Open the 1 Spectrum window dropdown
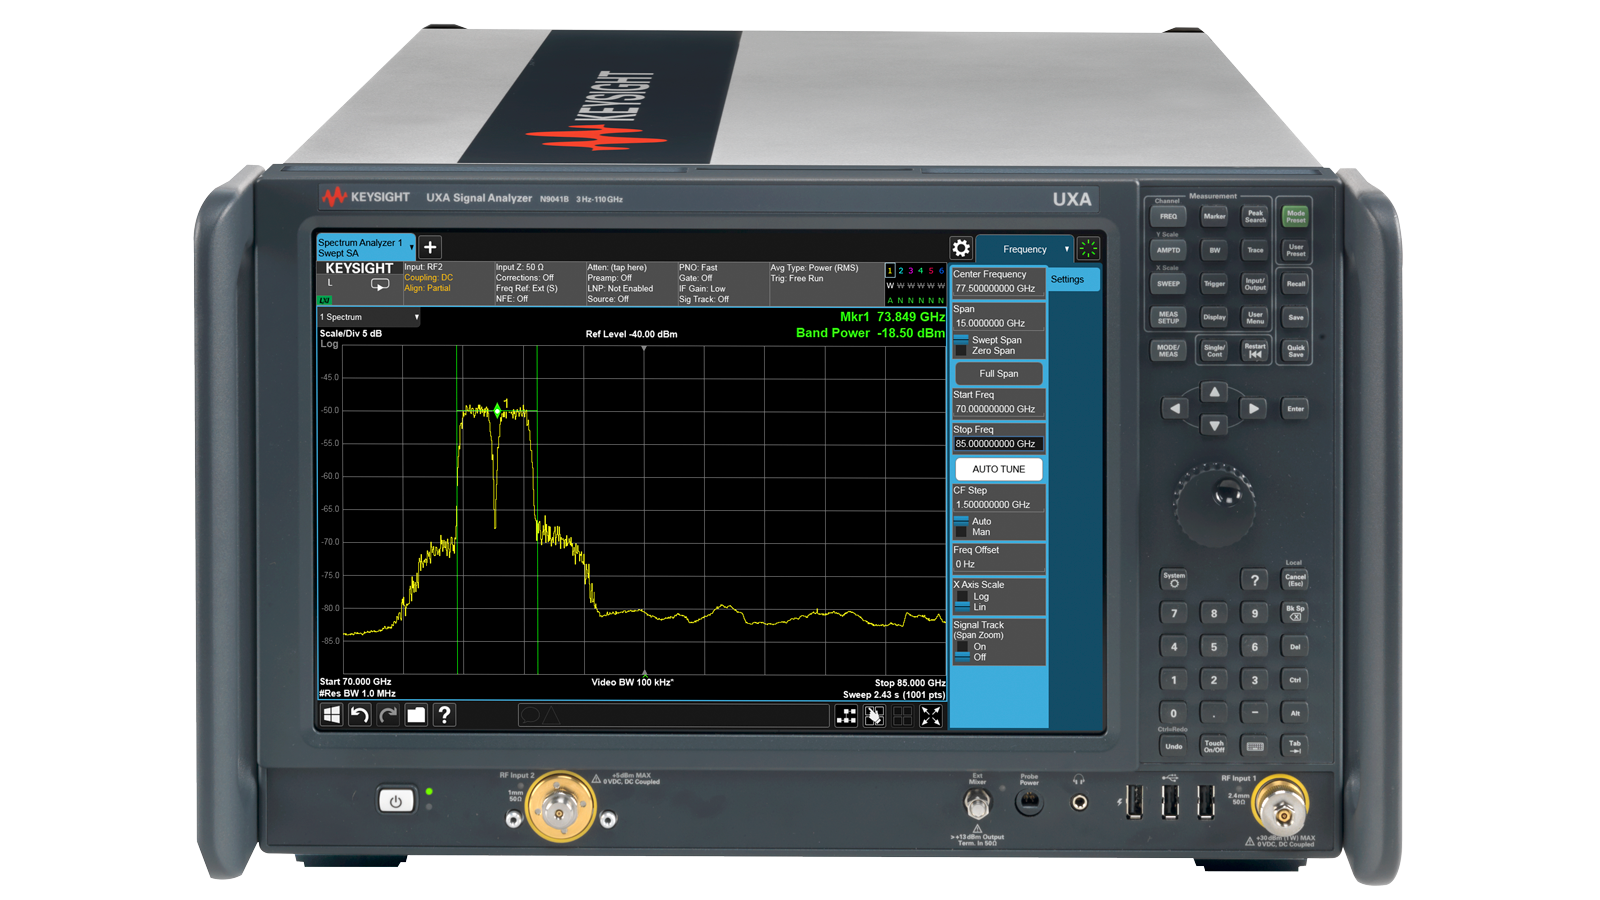 369,317
